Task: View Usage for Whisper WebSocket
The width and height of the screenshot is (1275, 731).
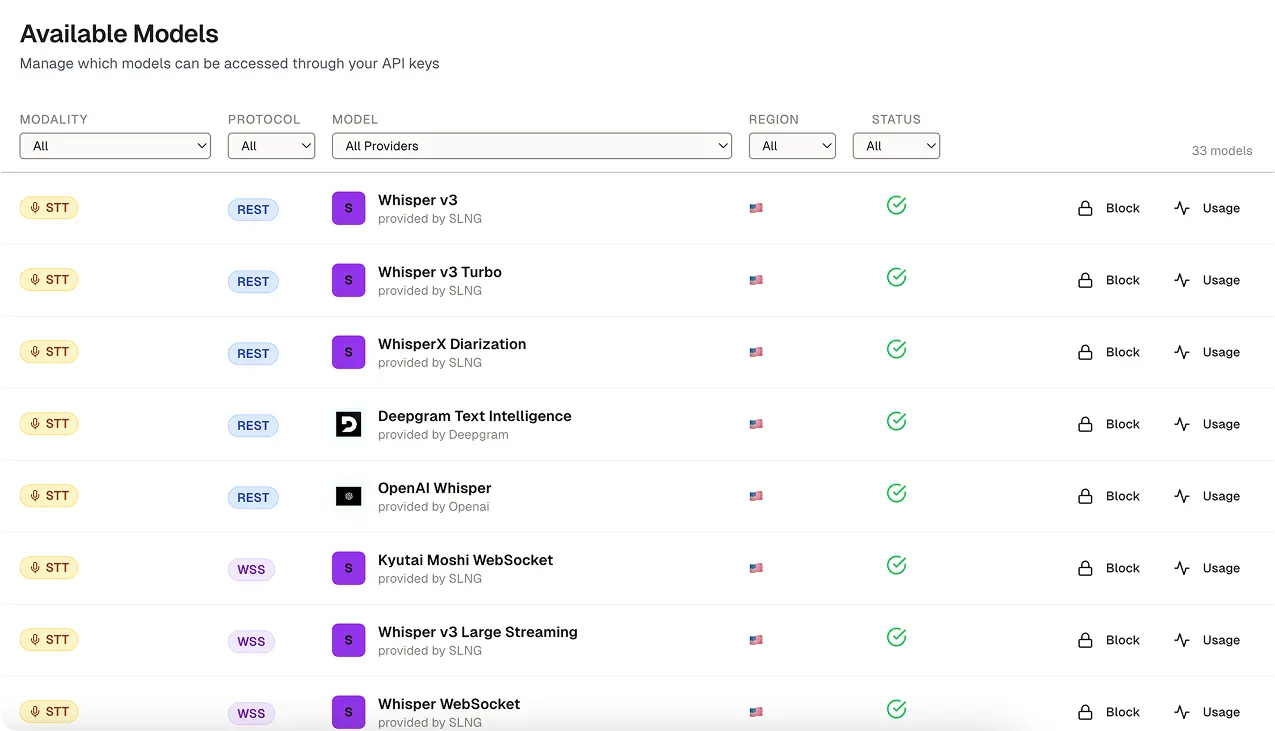Action: pos(1207,712)
